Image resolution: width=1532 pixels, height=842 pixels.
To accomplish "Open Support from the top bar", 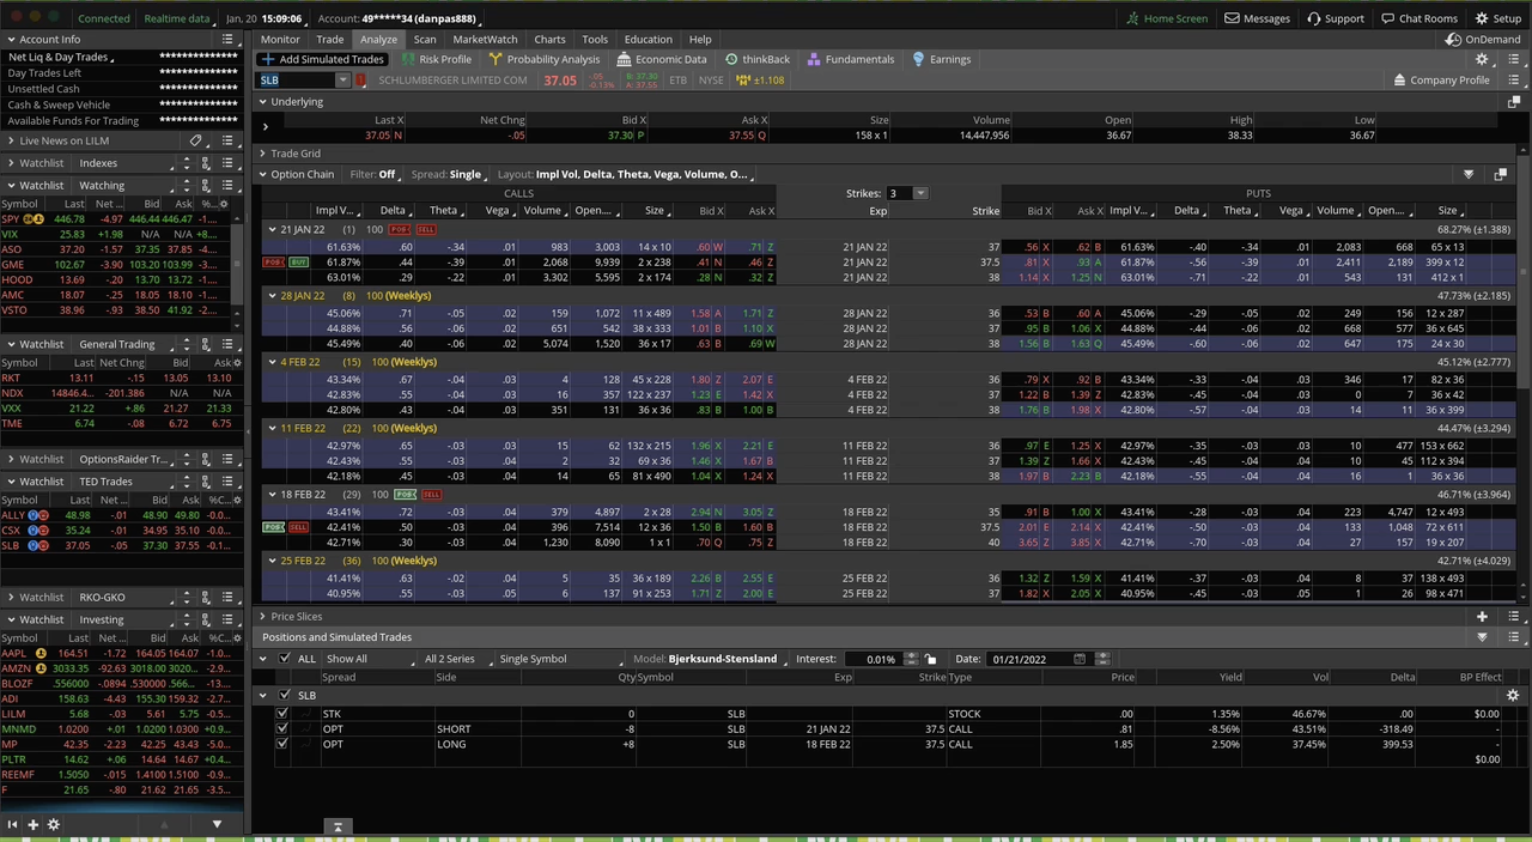I will click(1335, 18).
